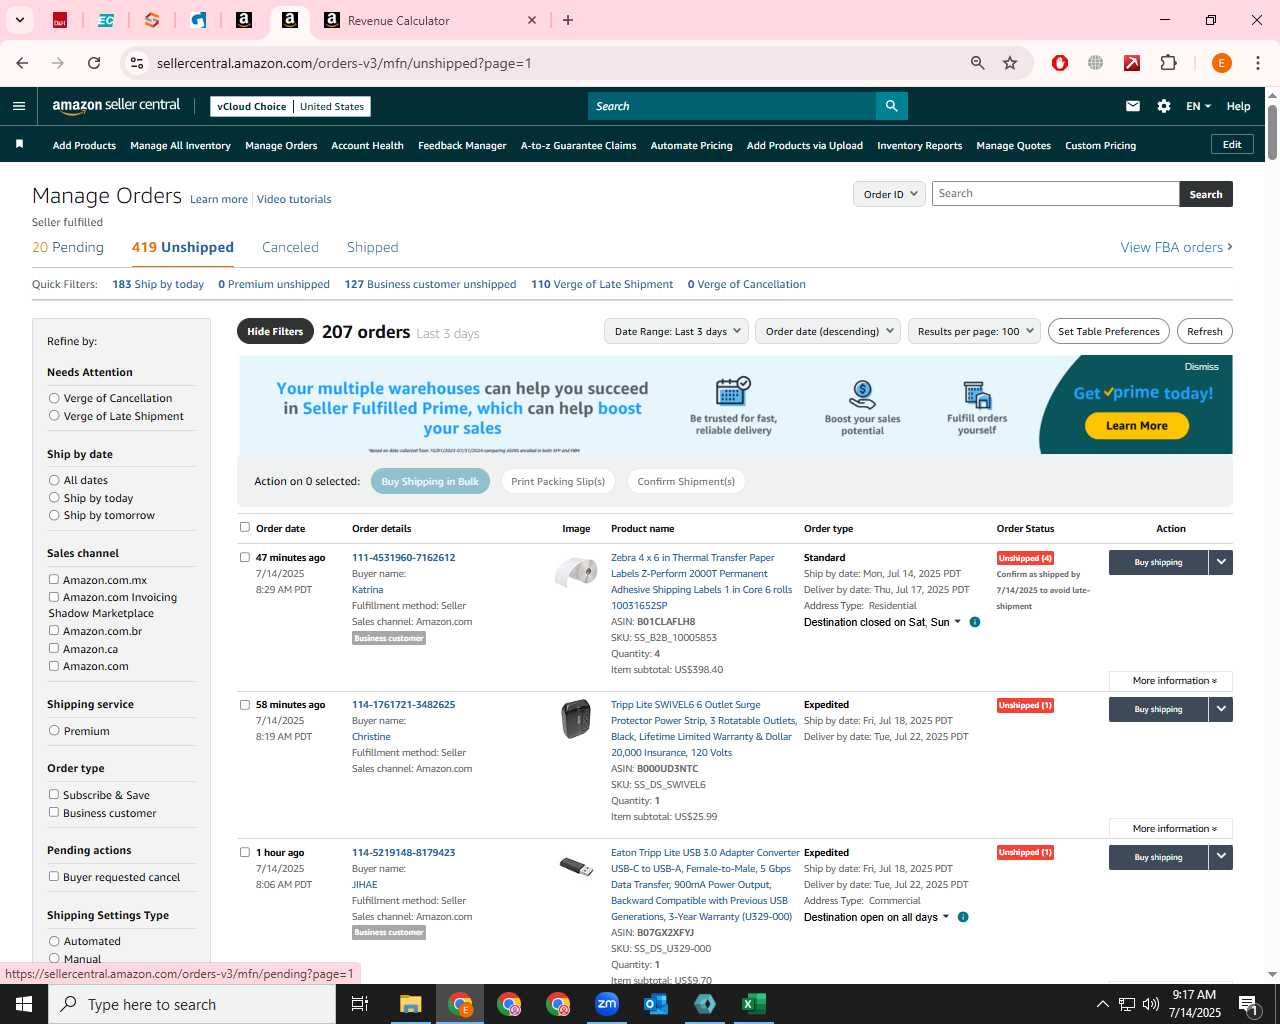Open Automate Pricing menu item
This screenshot has width=1280, height=1024.
point(691,145)
